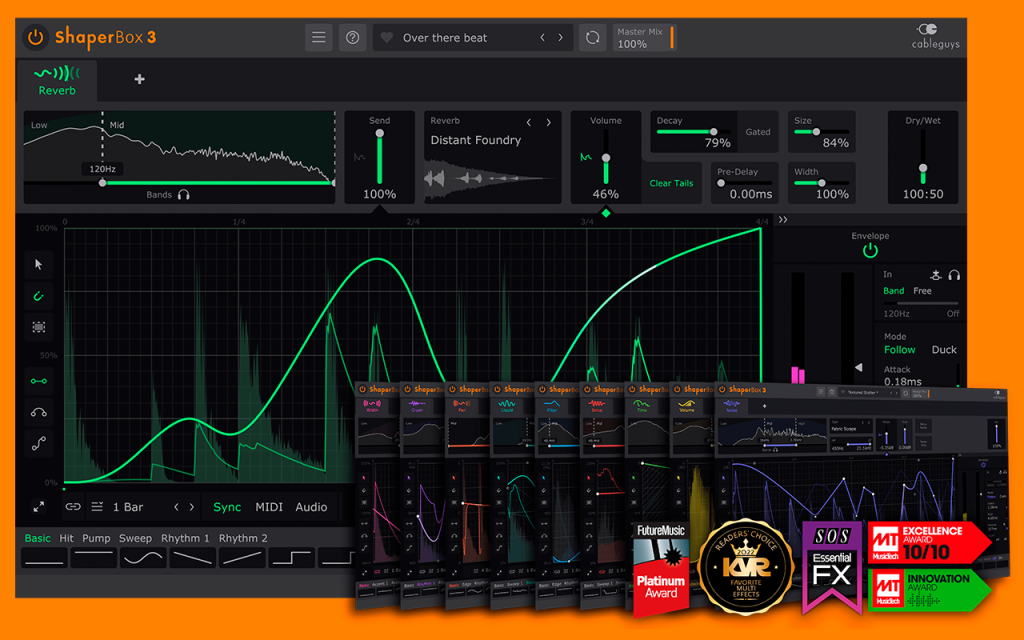This screenshot has height=640, width=1024.
Task: Switch to the Reverb shaper tab
Action: click(57, 81)
